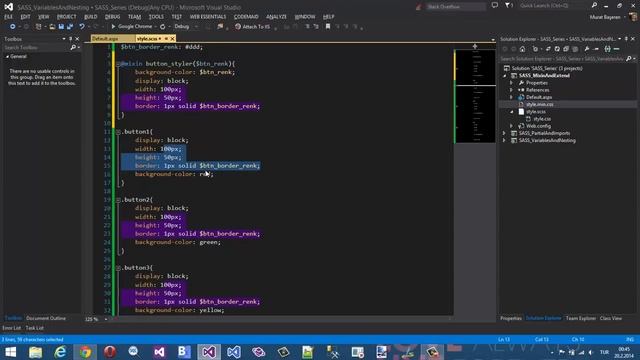Image resolution: width=640 pixels, height=360 pixels.
Task: Switch to the Team Explorer tab
Action: [x=580, y=318]
